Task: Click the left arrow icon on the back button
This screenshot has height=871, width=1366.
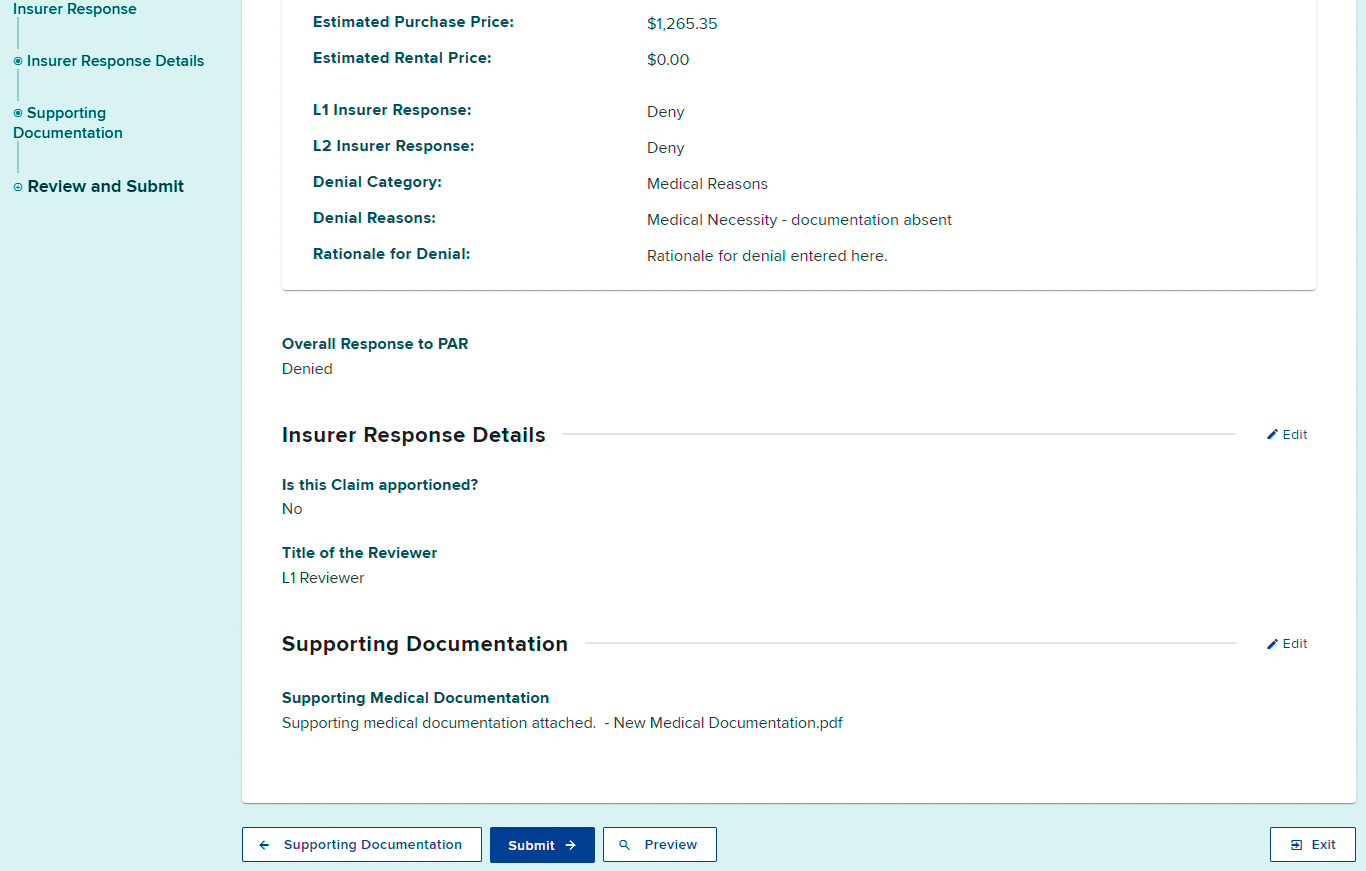Action: coord(264,845)
